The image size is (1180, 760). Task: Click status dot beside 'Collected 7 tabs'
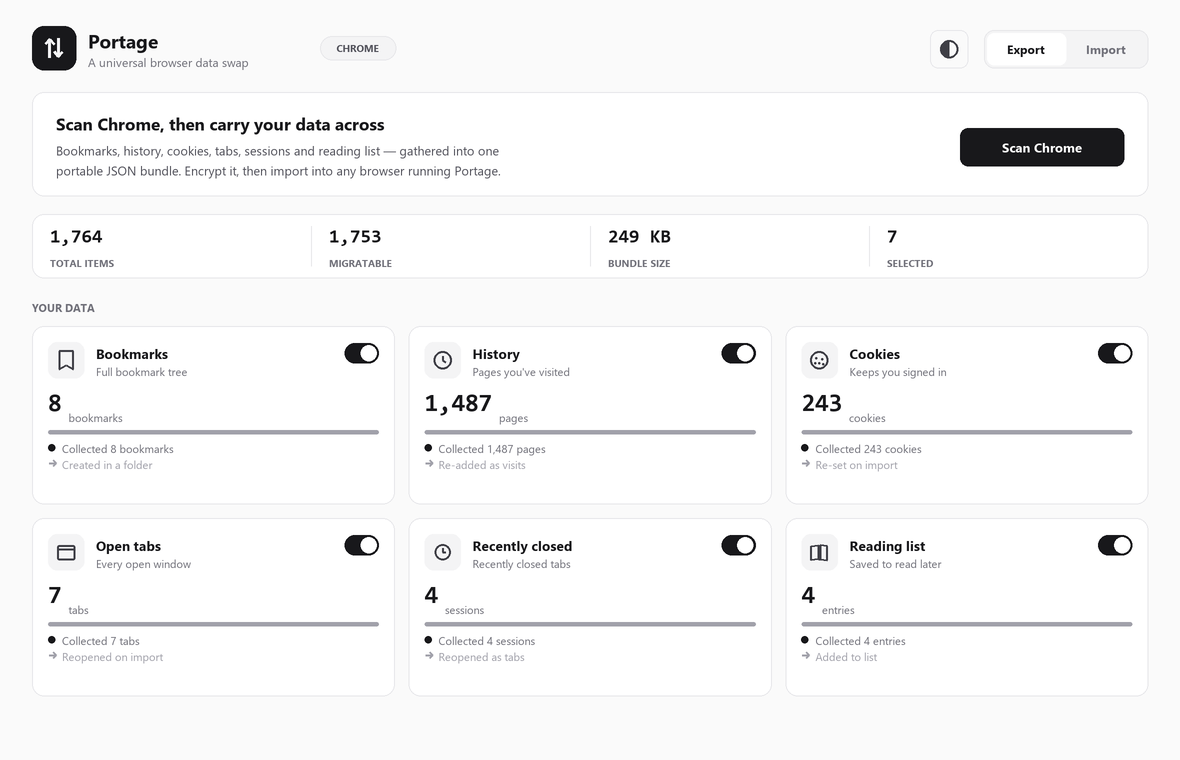pos(52,640)
